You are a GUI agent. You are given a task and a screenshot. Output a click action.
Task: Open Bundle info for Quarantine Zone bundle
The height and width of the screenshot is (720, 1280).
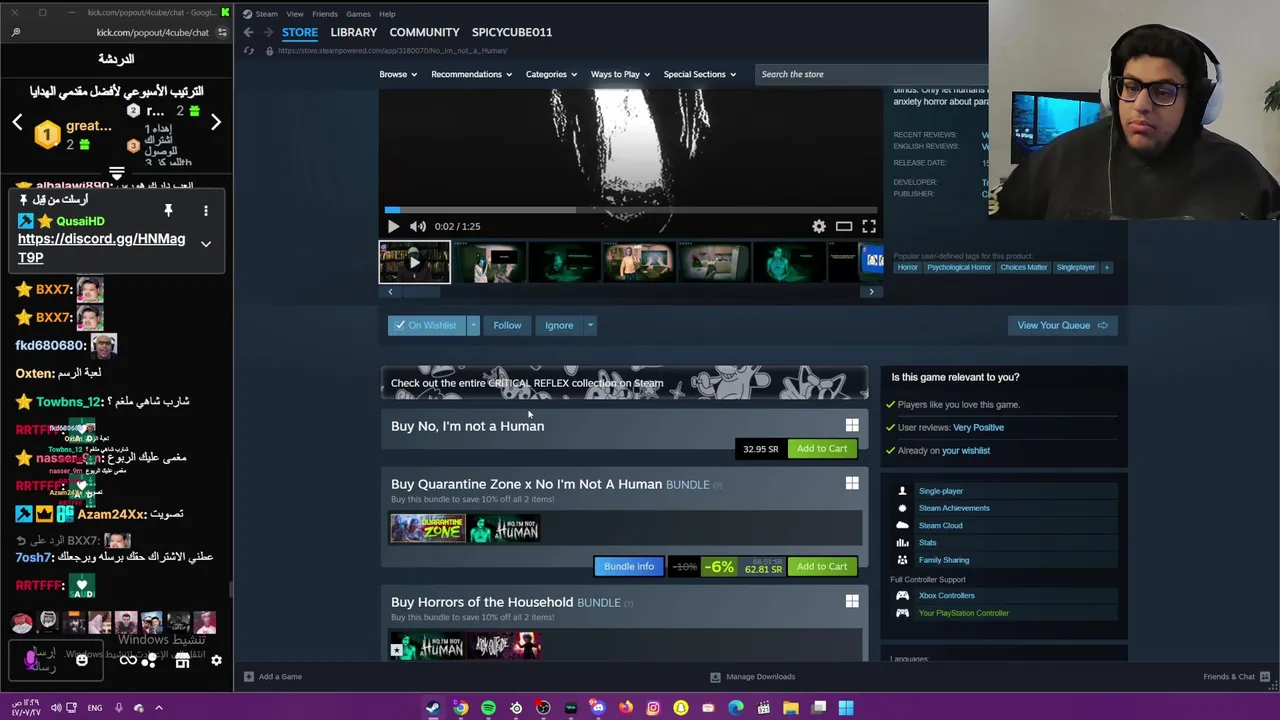pos(629,567)
